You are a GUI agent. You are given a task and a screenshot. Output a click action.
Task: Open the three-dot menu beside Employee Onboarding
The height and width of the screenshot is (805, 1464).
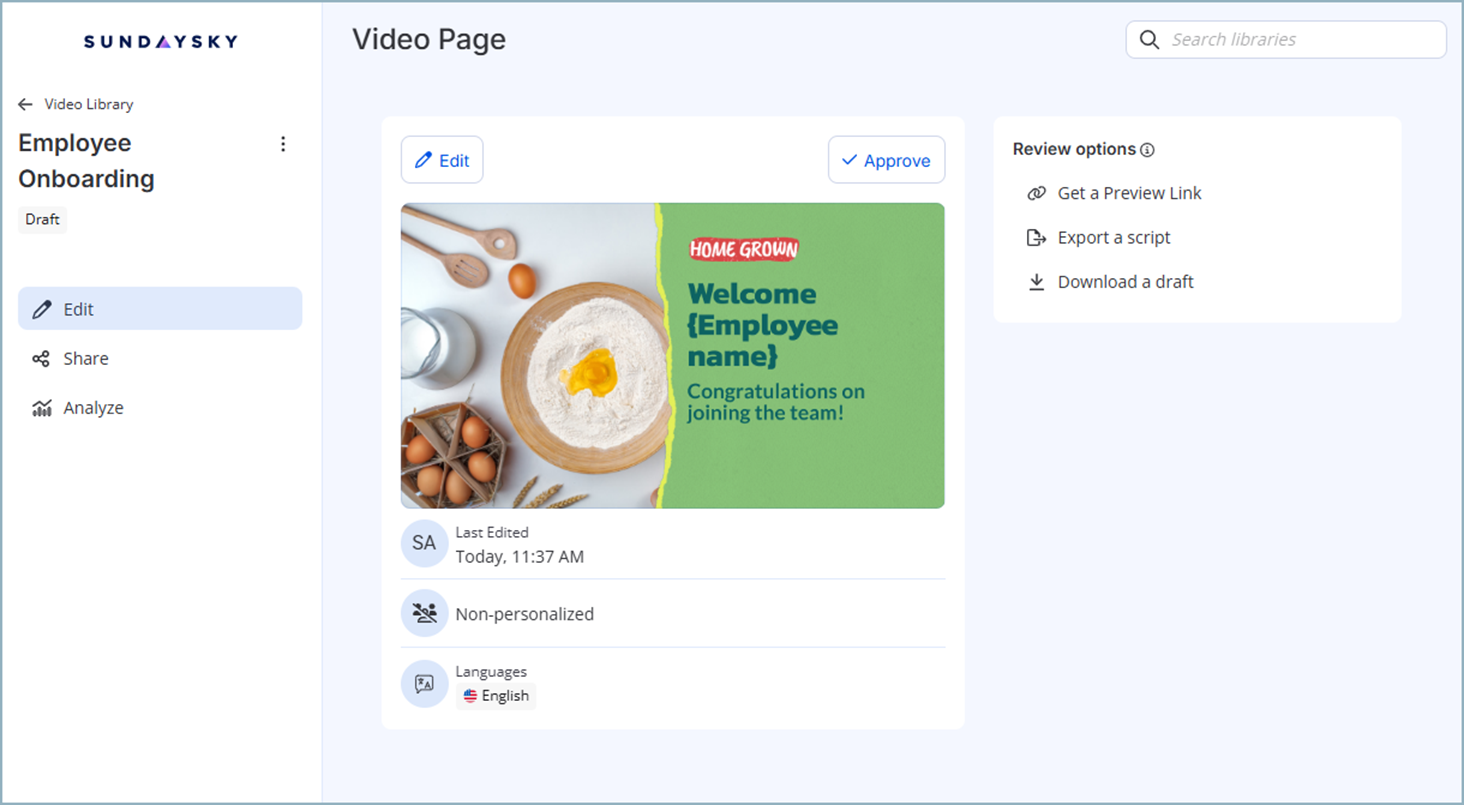tap(283, 144)
